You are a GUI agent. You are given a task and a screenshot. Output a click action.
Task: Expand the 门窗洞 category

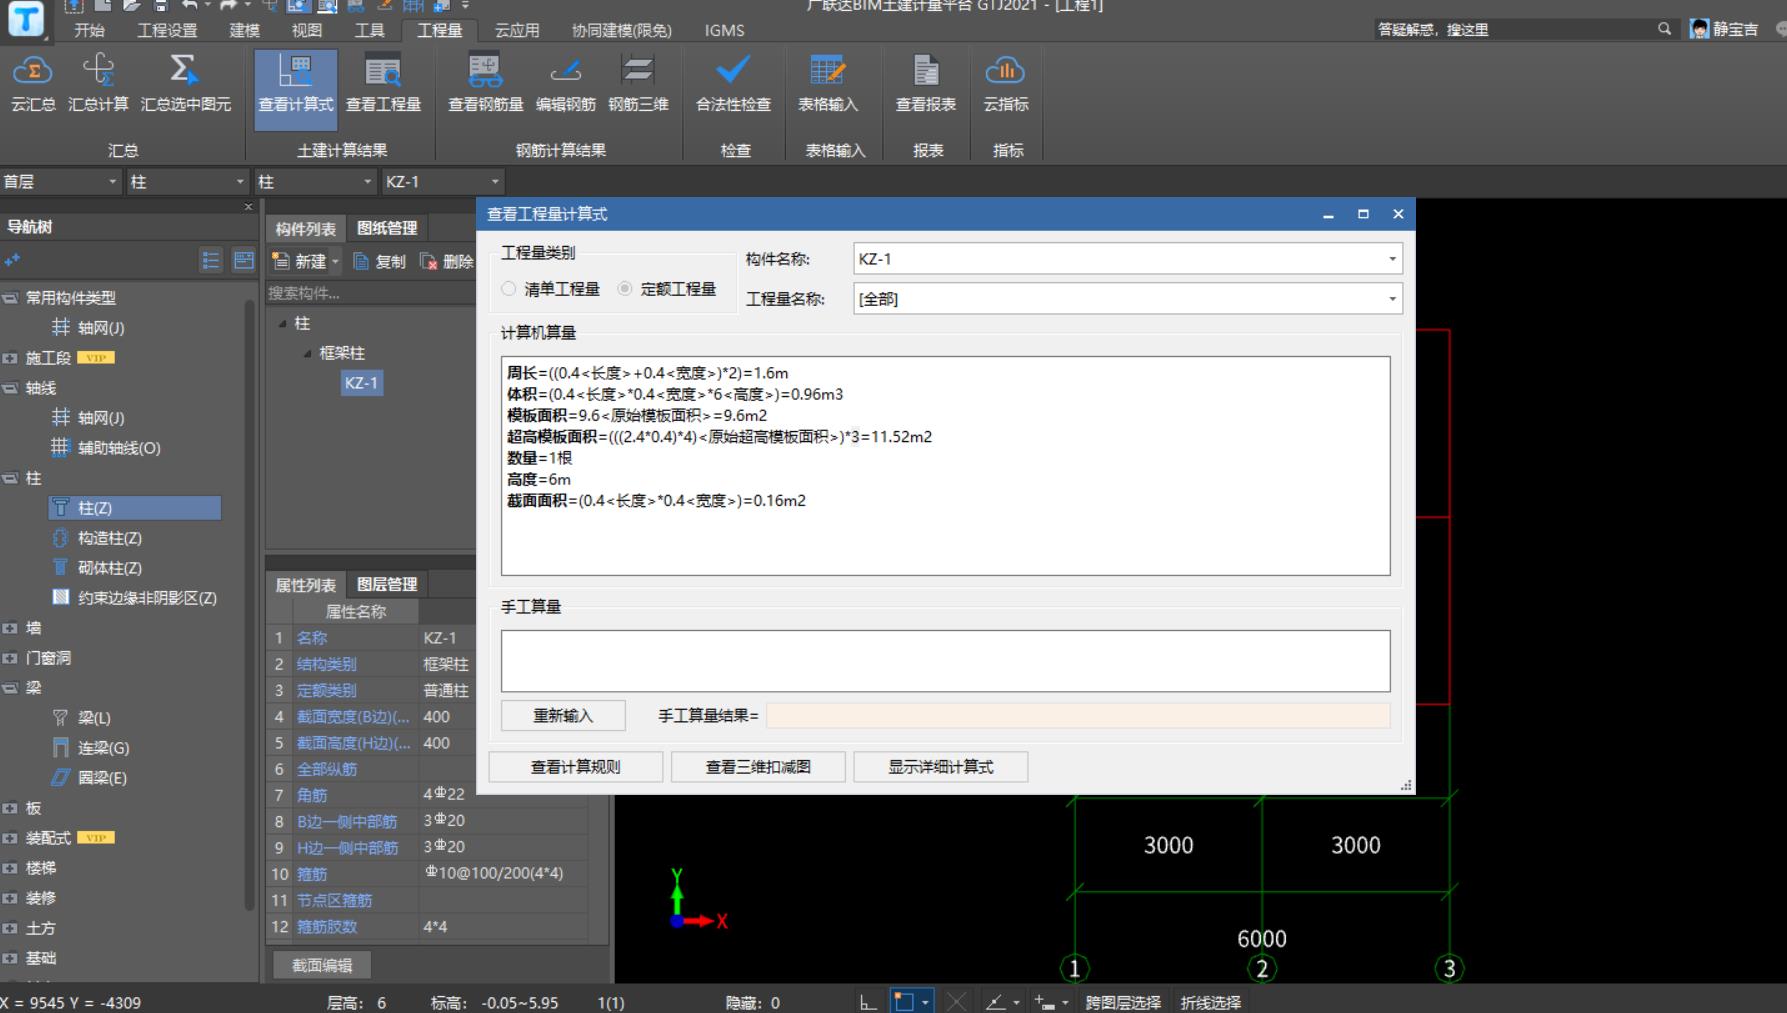click(x=10, y=658)
